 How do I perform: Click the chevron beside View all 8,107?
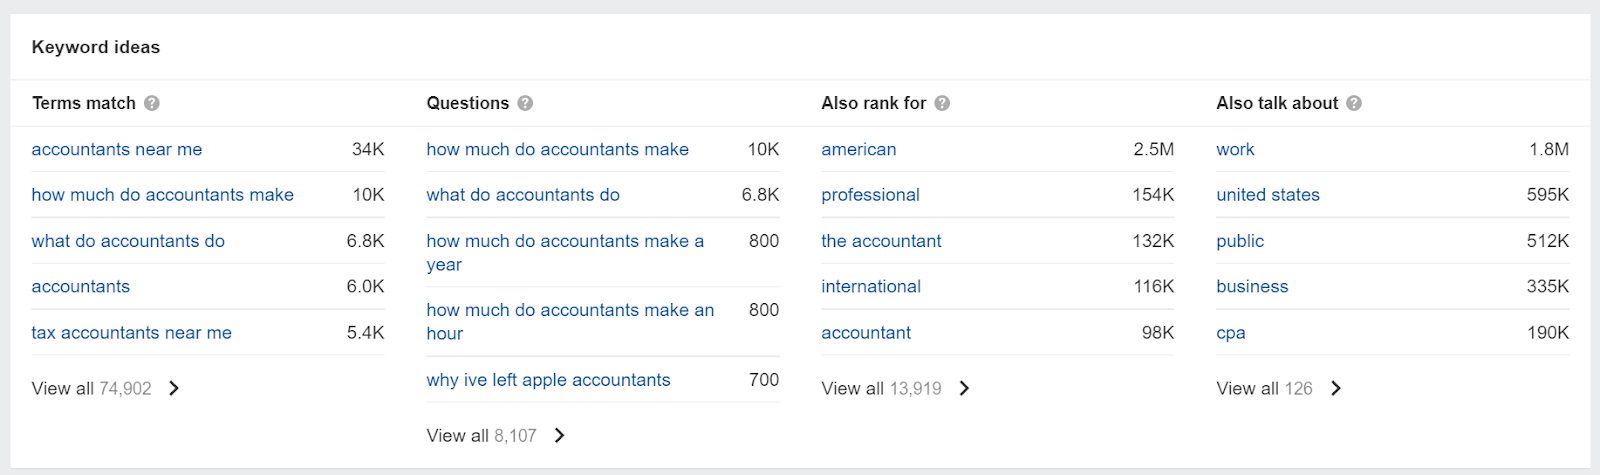point(559,435)
